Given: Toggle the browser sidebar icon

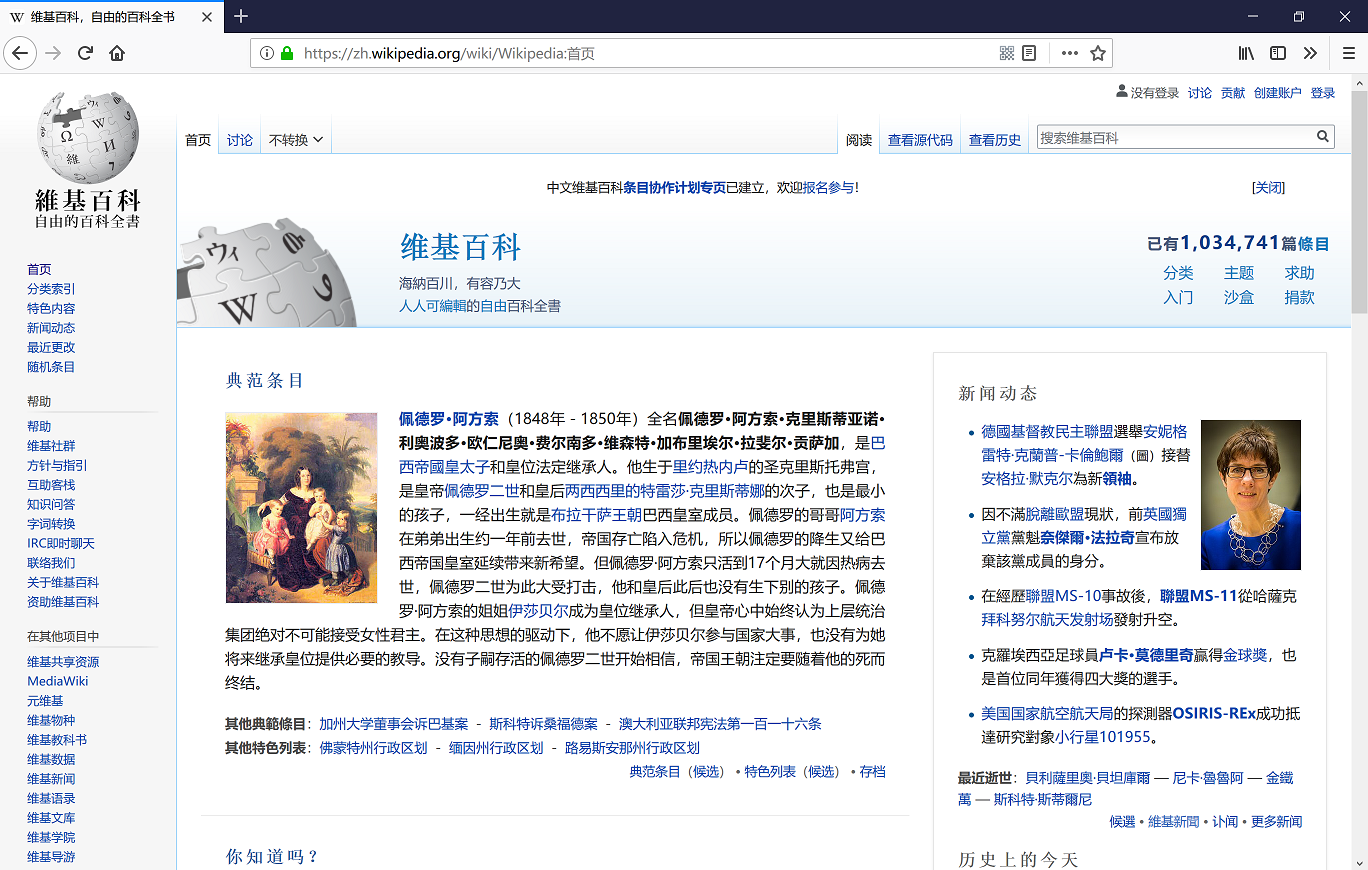Looking at the screenshot, I should point(1278,53).
